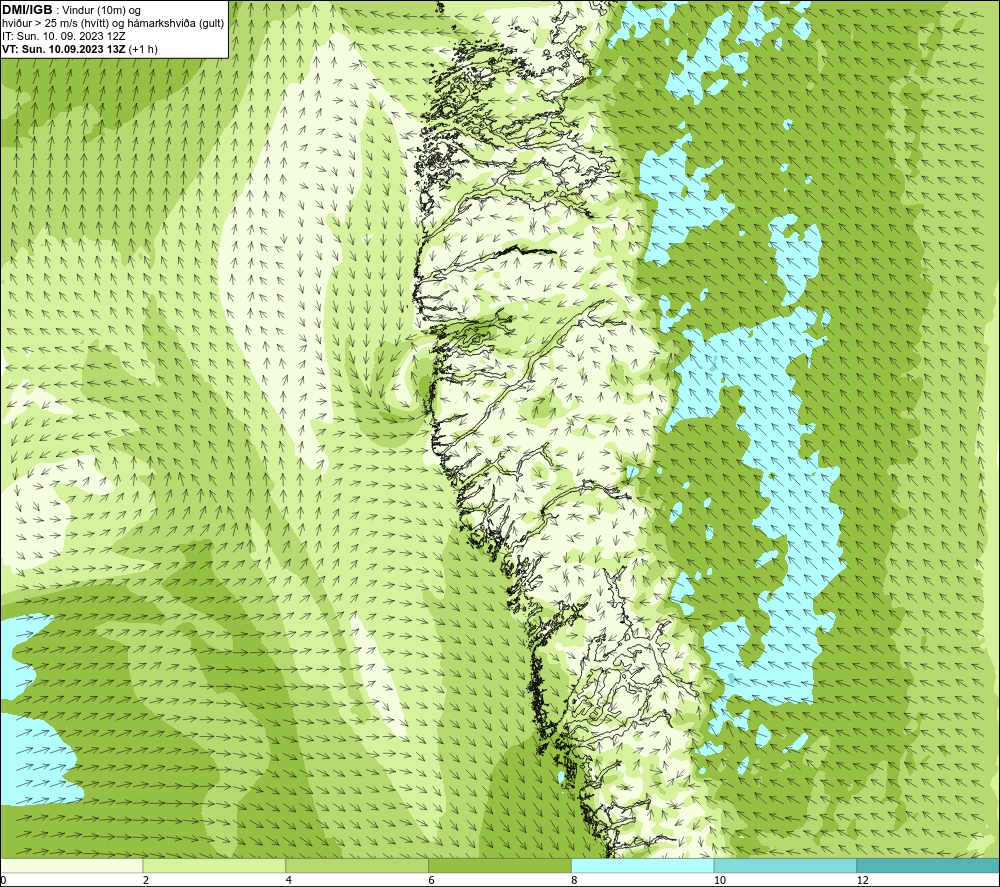The image size is (1000, 887).
Task: Click the legend scale value '0'
Action: point(4,880)
